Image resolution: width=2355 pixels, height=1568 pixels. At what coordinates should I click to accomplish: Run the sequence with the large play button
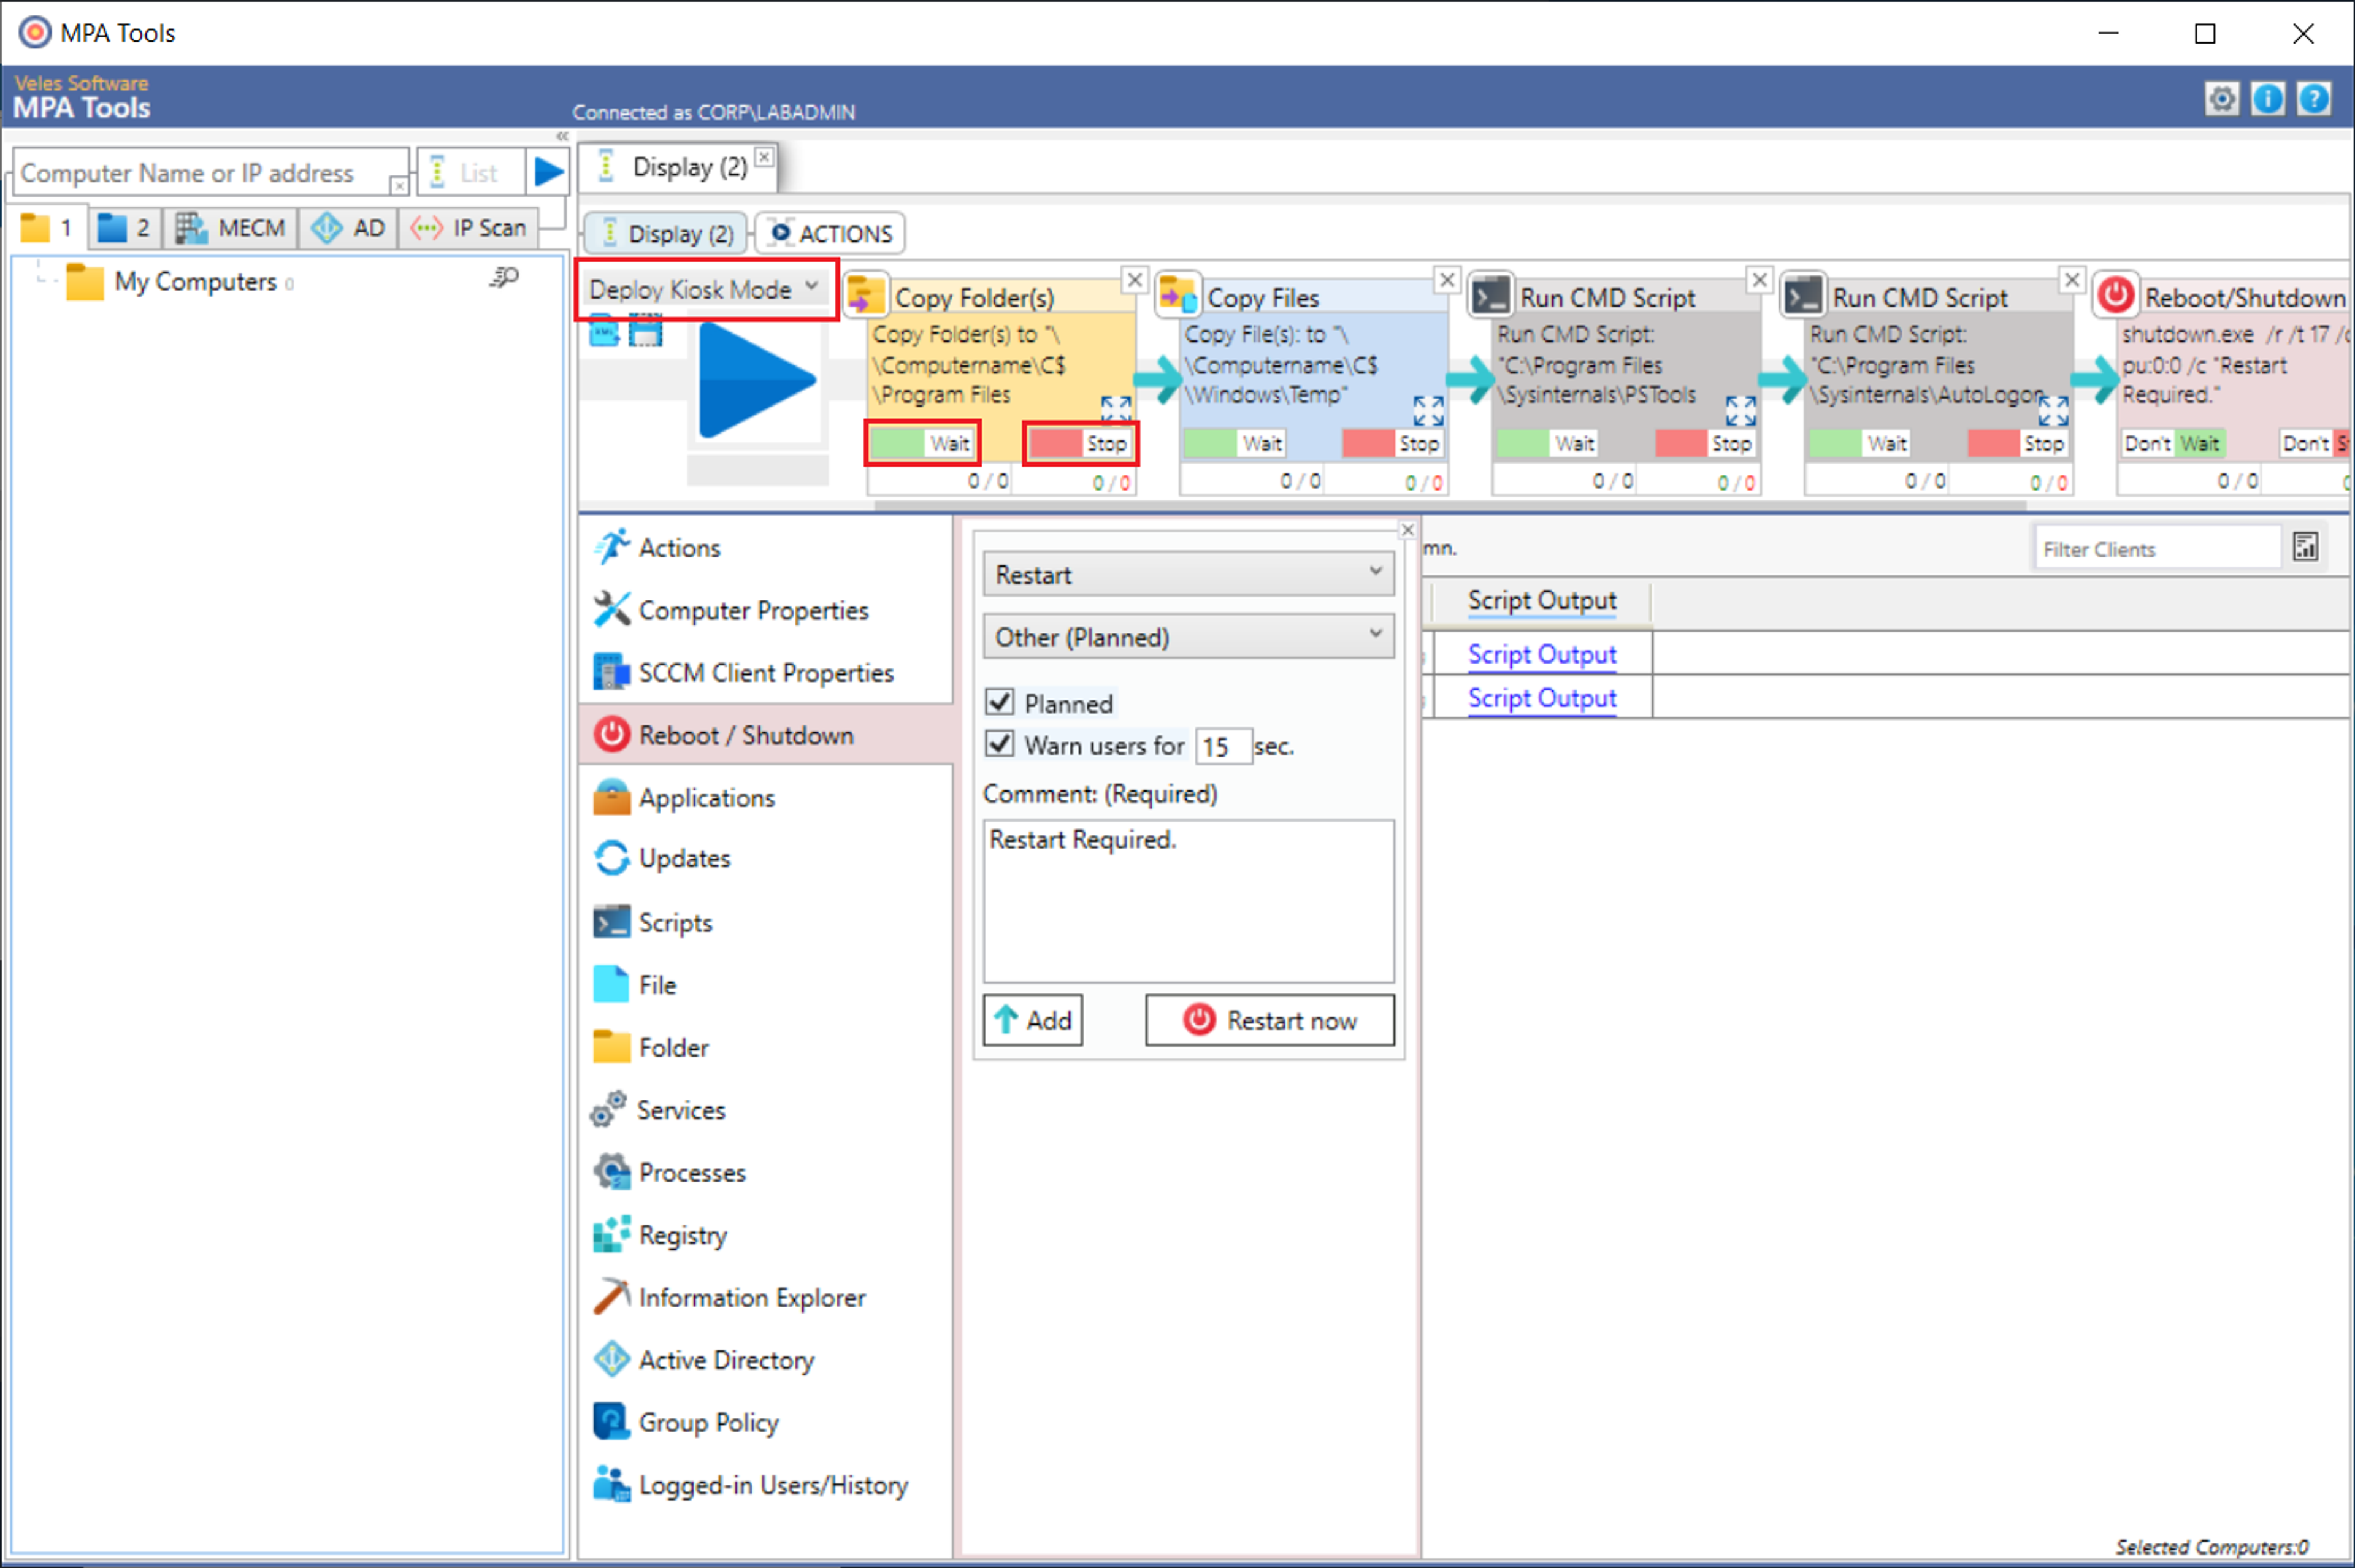pos(757,381)
